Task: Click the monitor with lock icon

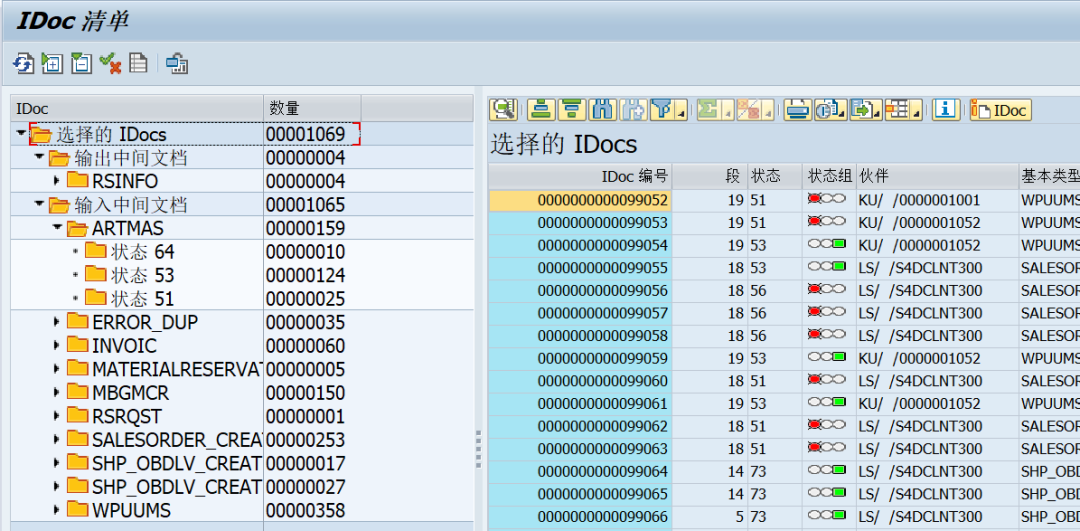Action: tap(177, 64)
